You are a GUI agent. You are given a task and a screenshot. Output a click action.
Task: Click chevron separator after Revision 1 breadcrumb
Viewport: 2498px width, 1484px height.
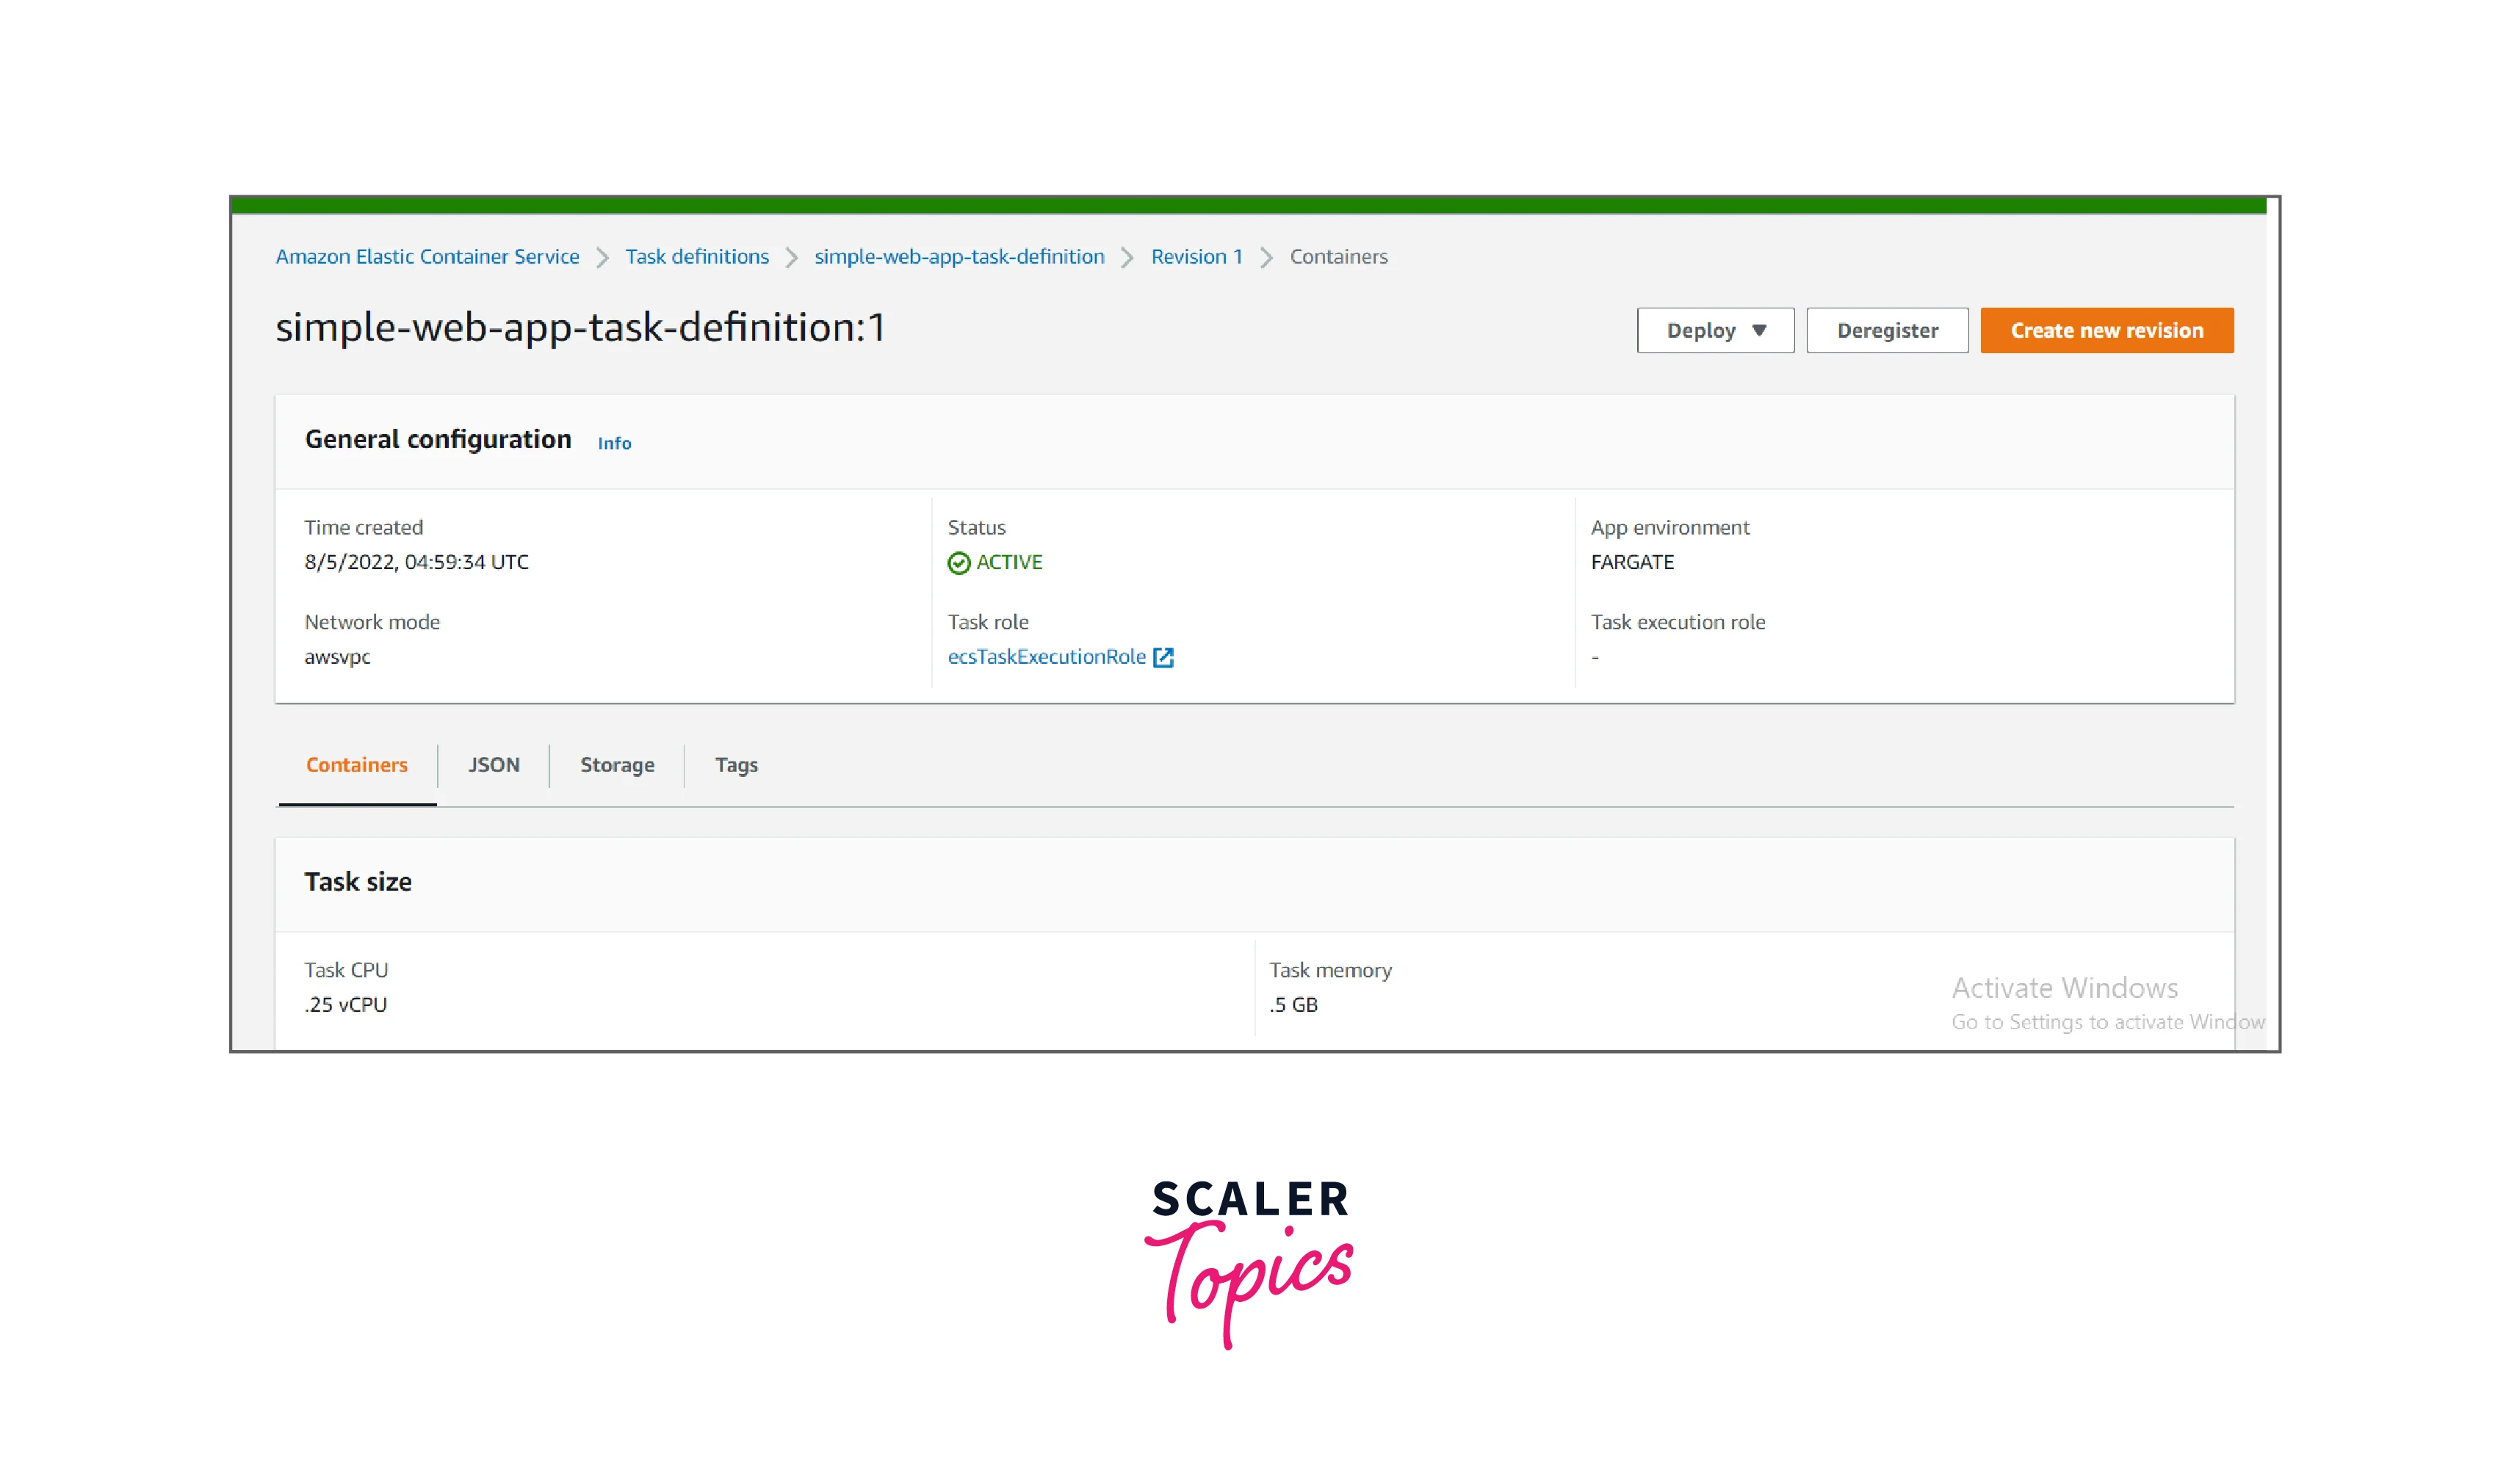pyautogui.click(x=1266, y=258)
